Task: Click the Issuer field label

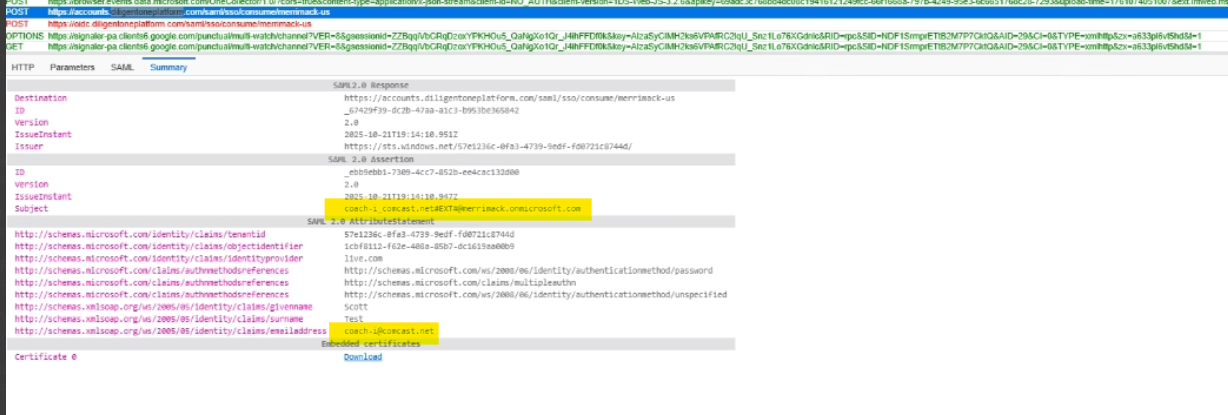Action: point(29,147)
